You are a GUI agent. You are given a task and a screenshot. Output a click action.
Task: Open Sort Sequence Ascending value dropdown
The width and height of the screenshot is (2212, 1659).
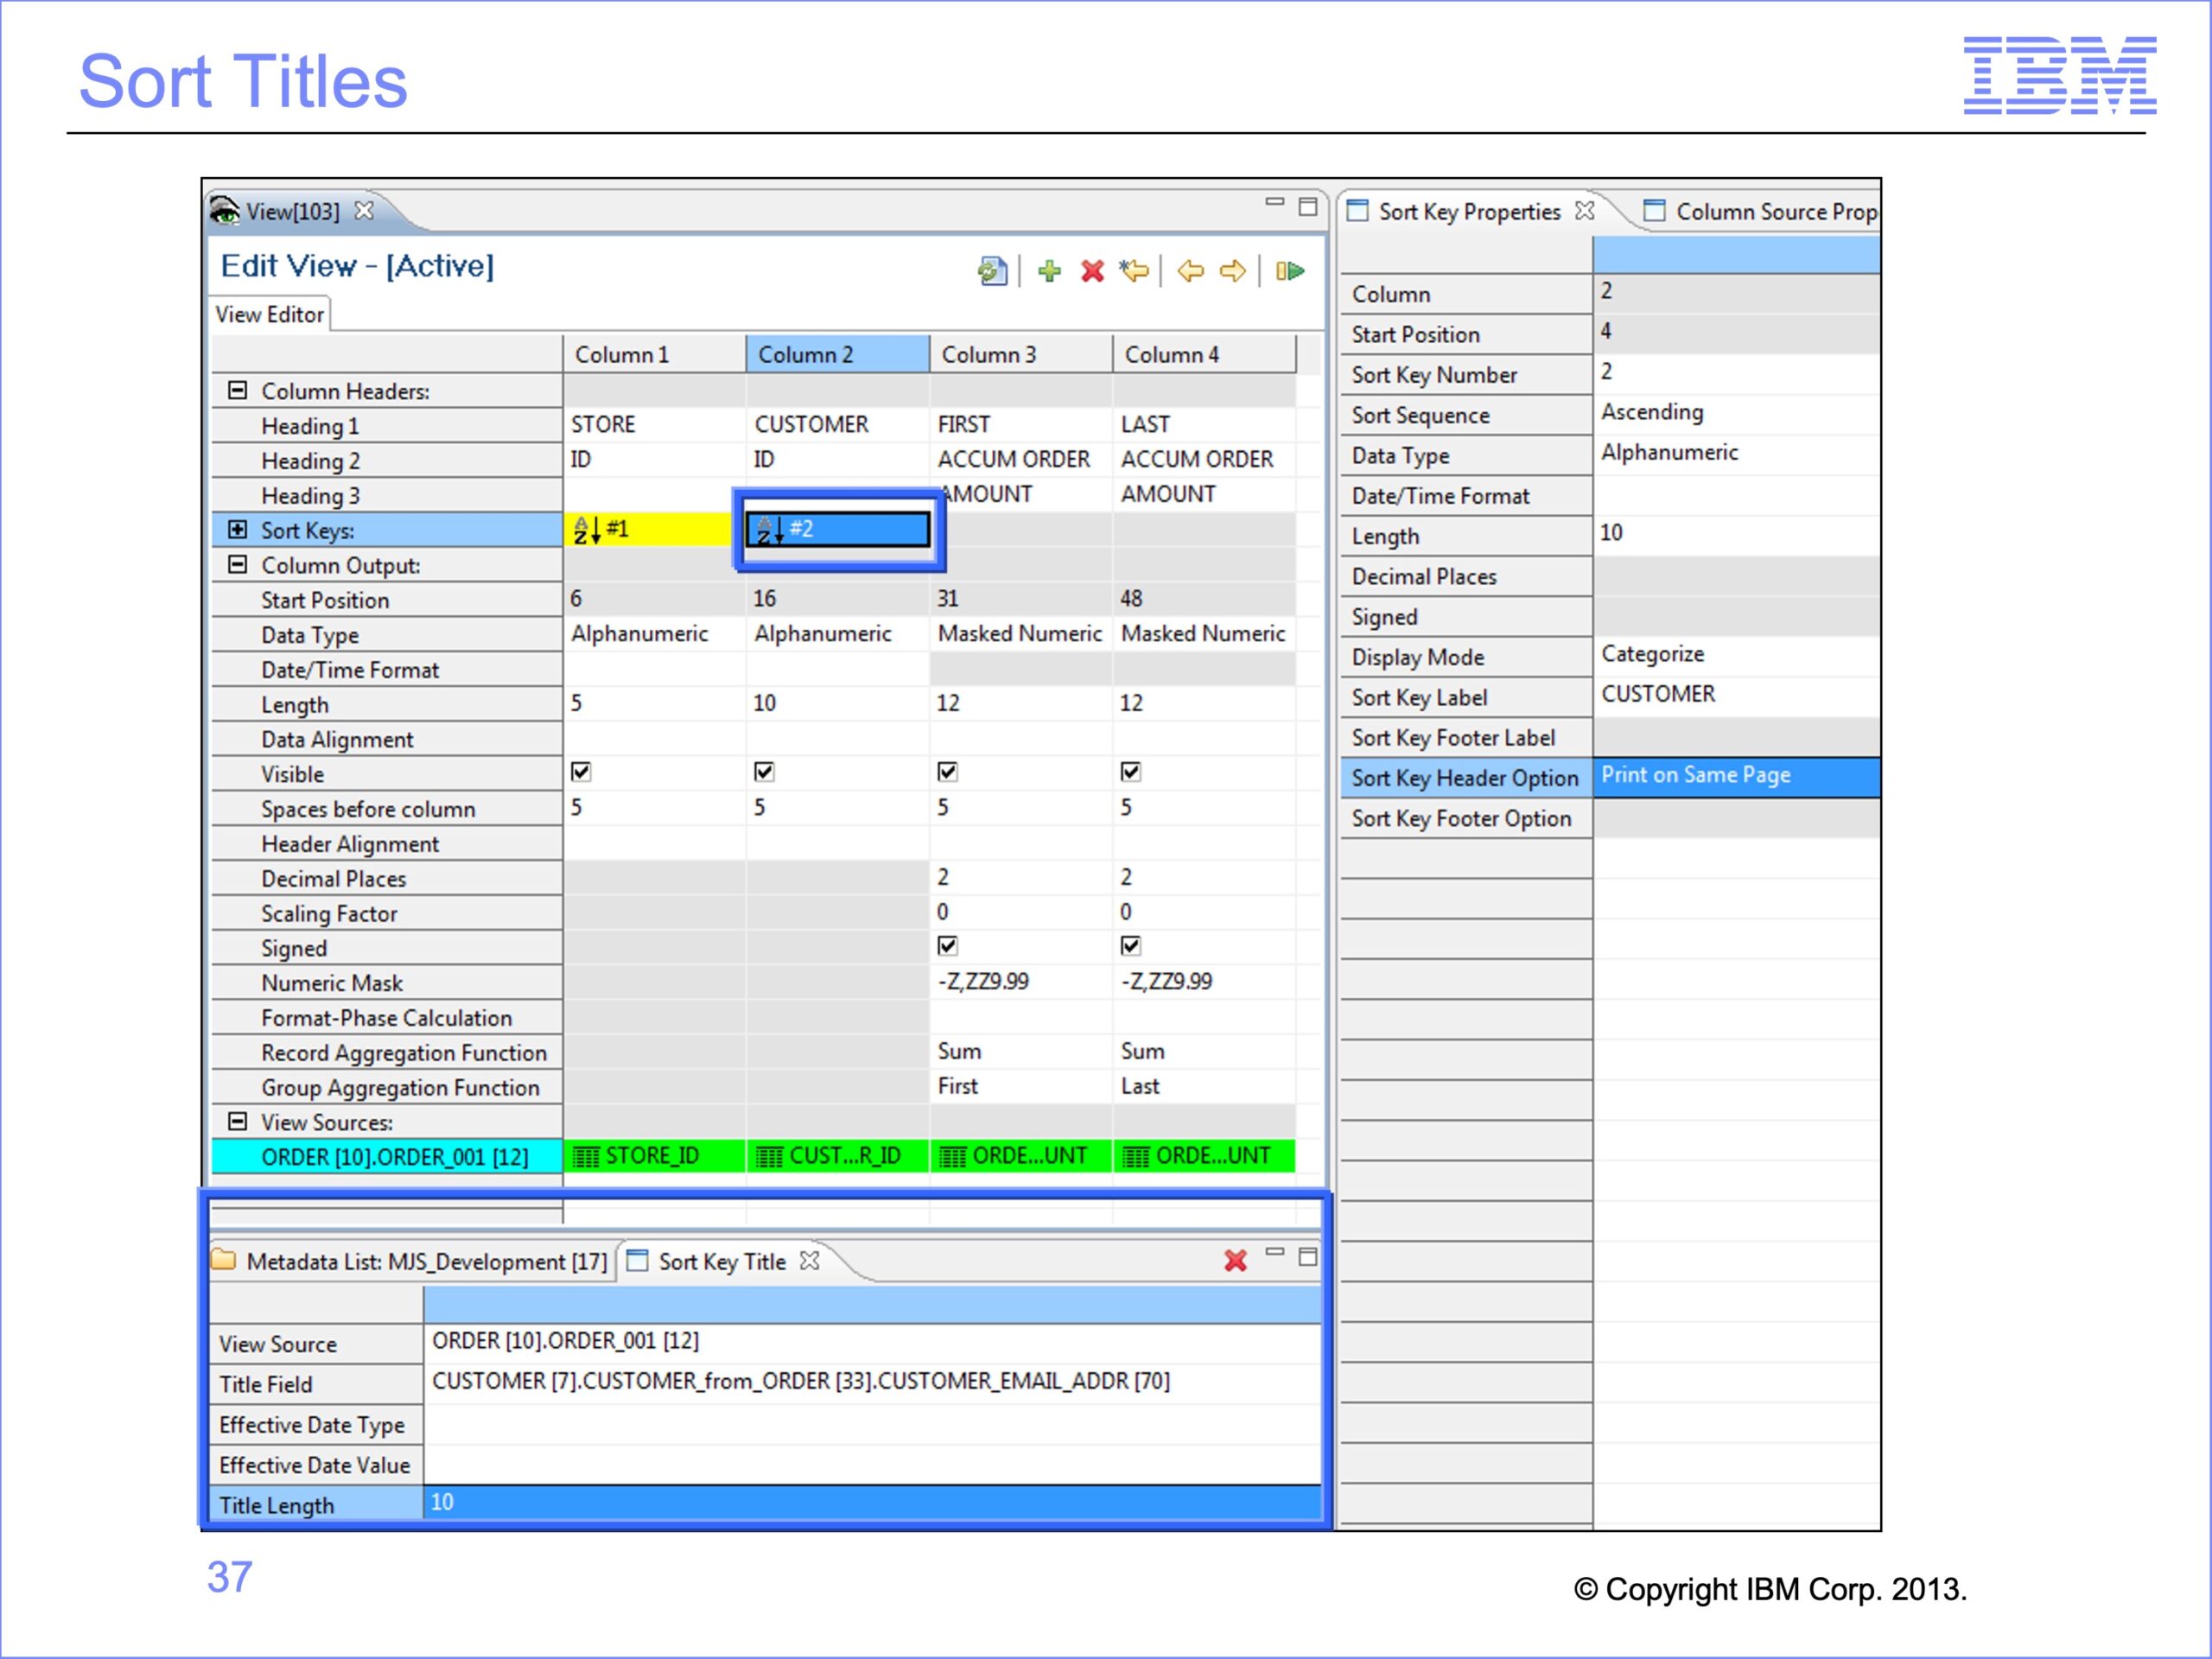(1736, 413)
